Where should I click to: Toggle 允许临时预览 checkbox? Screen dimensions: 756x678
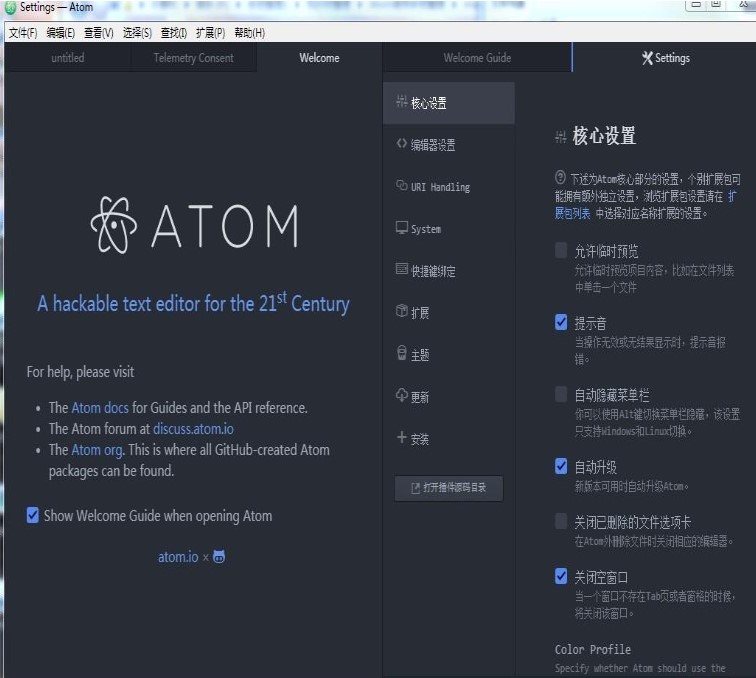tap(561, 251)
